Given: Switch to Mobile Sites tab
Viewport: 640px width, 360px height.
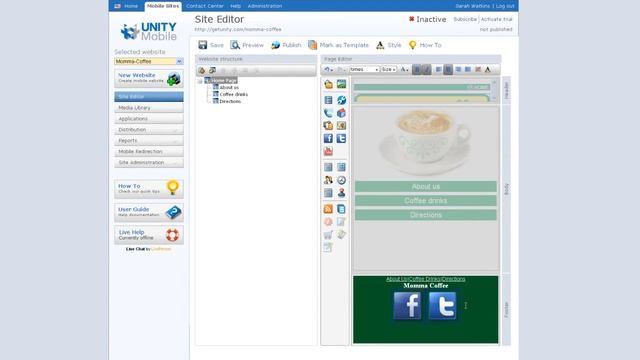Looking at the screenshot, I should pyautogui.click(x=163, y=6).
